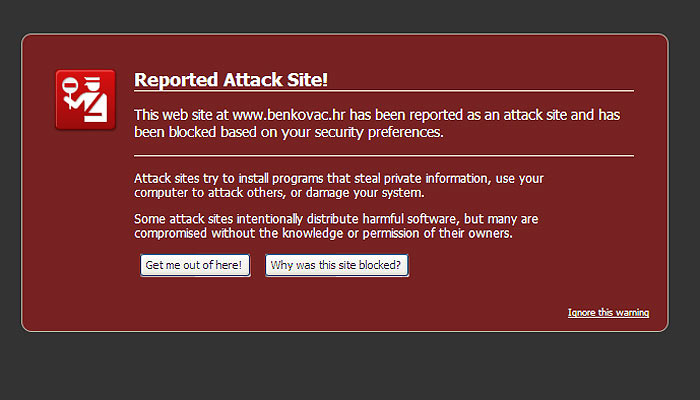700x400 pixels.
Task: Click the "Reported Attack Site!" heading
Action: click(231, 80)
